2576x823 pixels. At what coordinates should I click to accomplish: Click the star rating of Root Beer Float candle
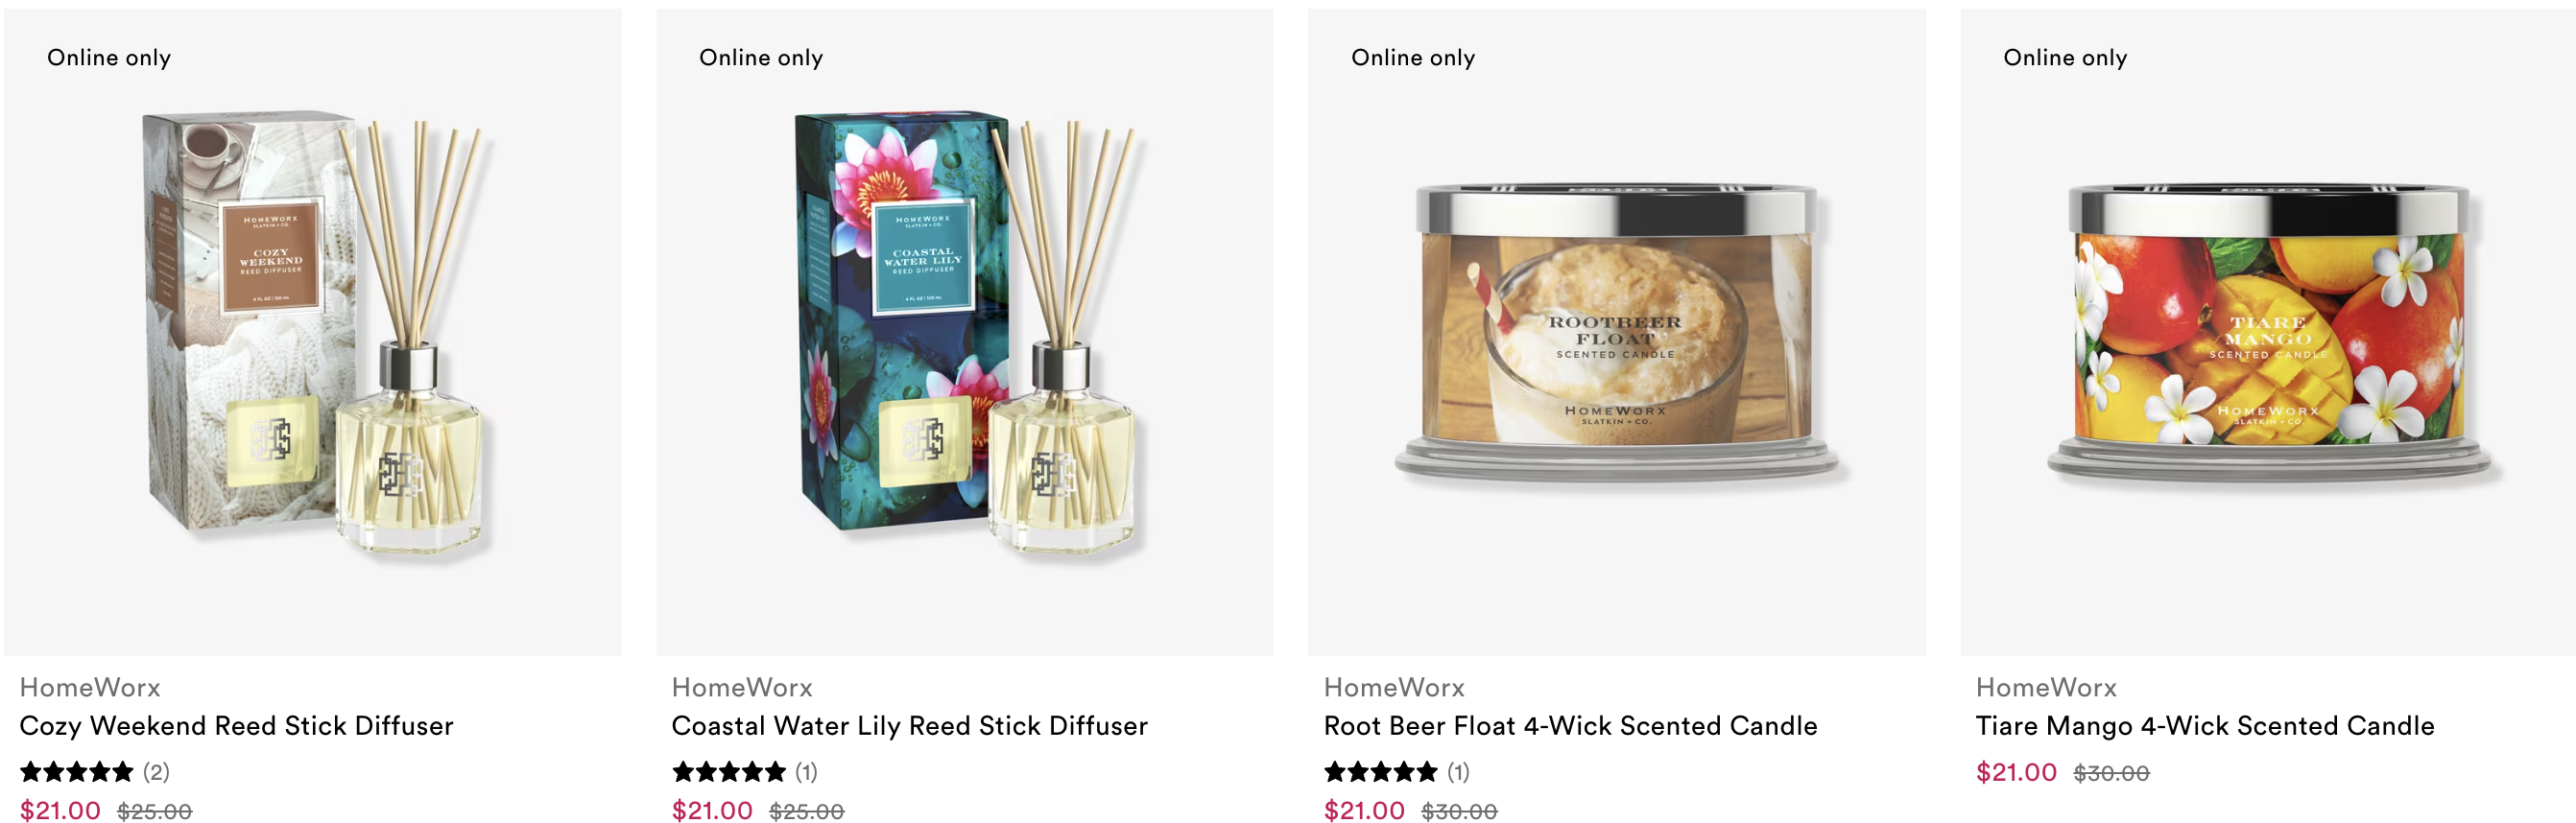(1381, 772)
